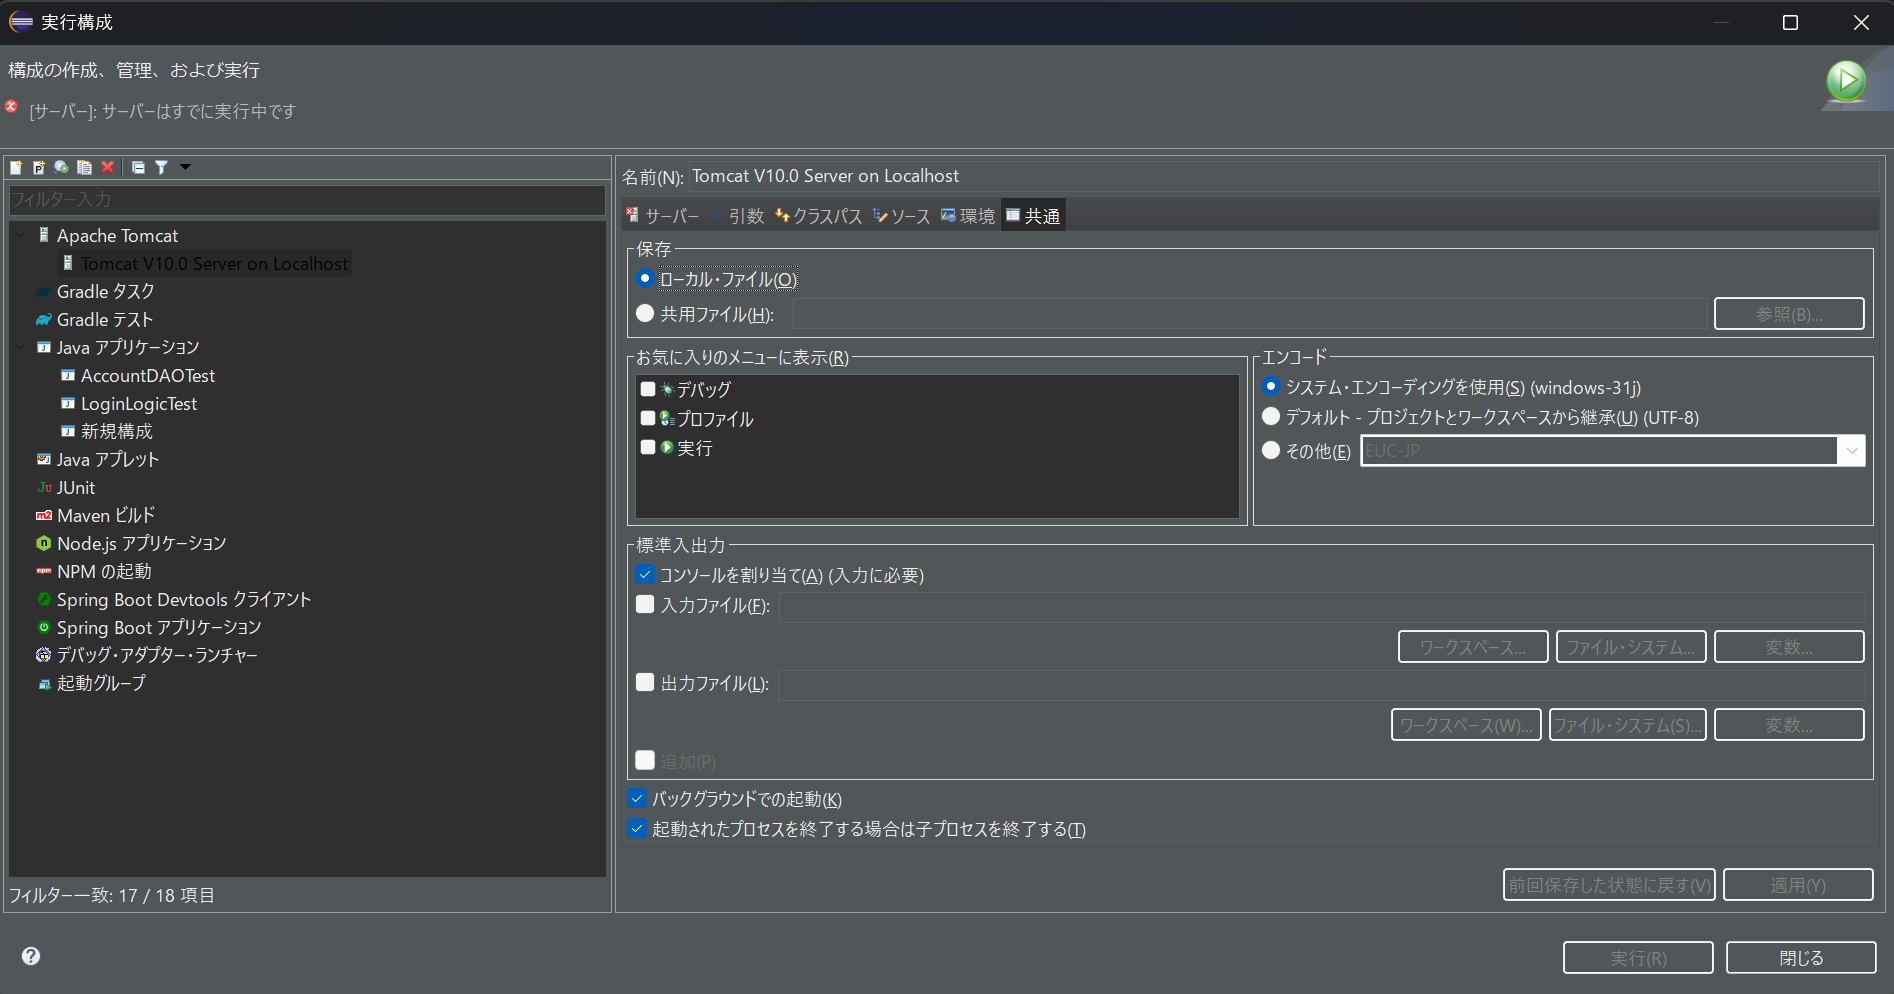Click the collapse all toolbar icon
This screenshot has height=994, width=1894.
click(x=138, y=167)
